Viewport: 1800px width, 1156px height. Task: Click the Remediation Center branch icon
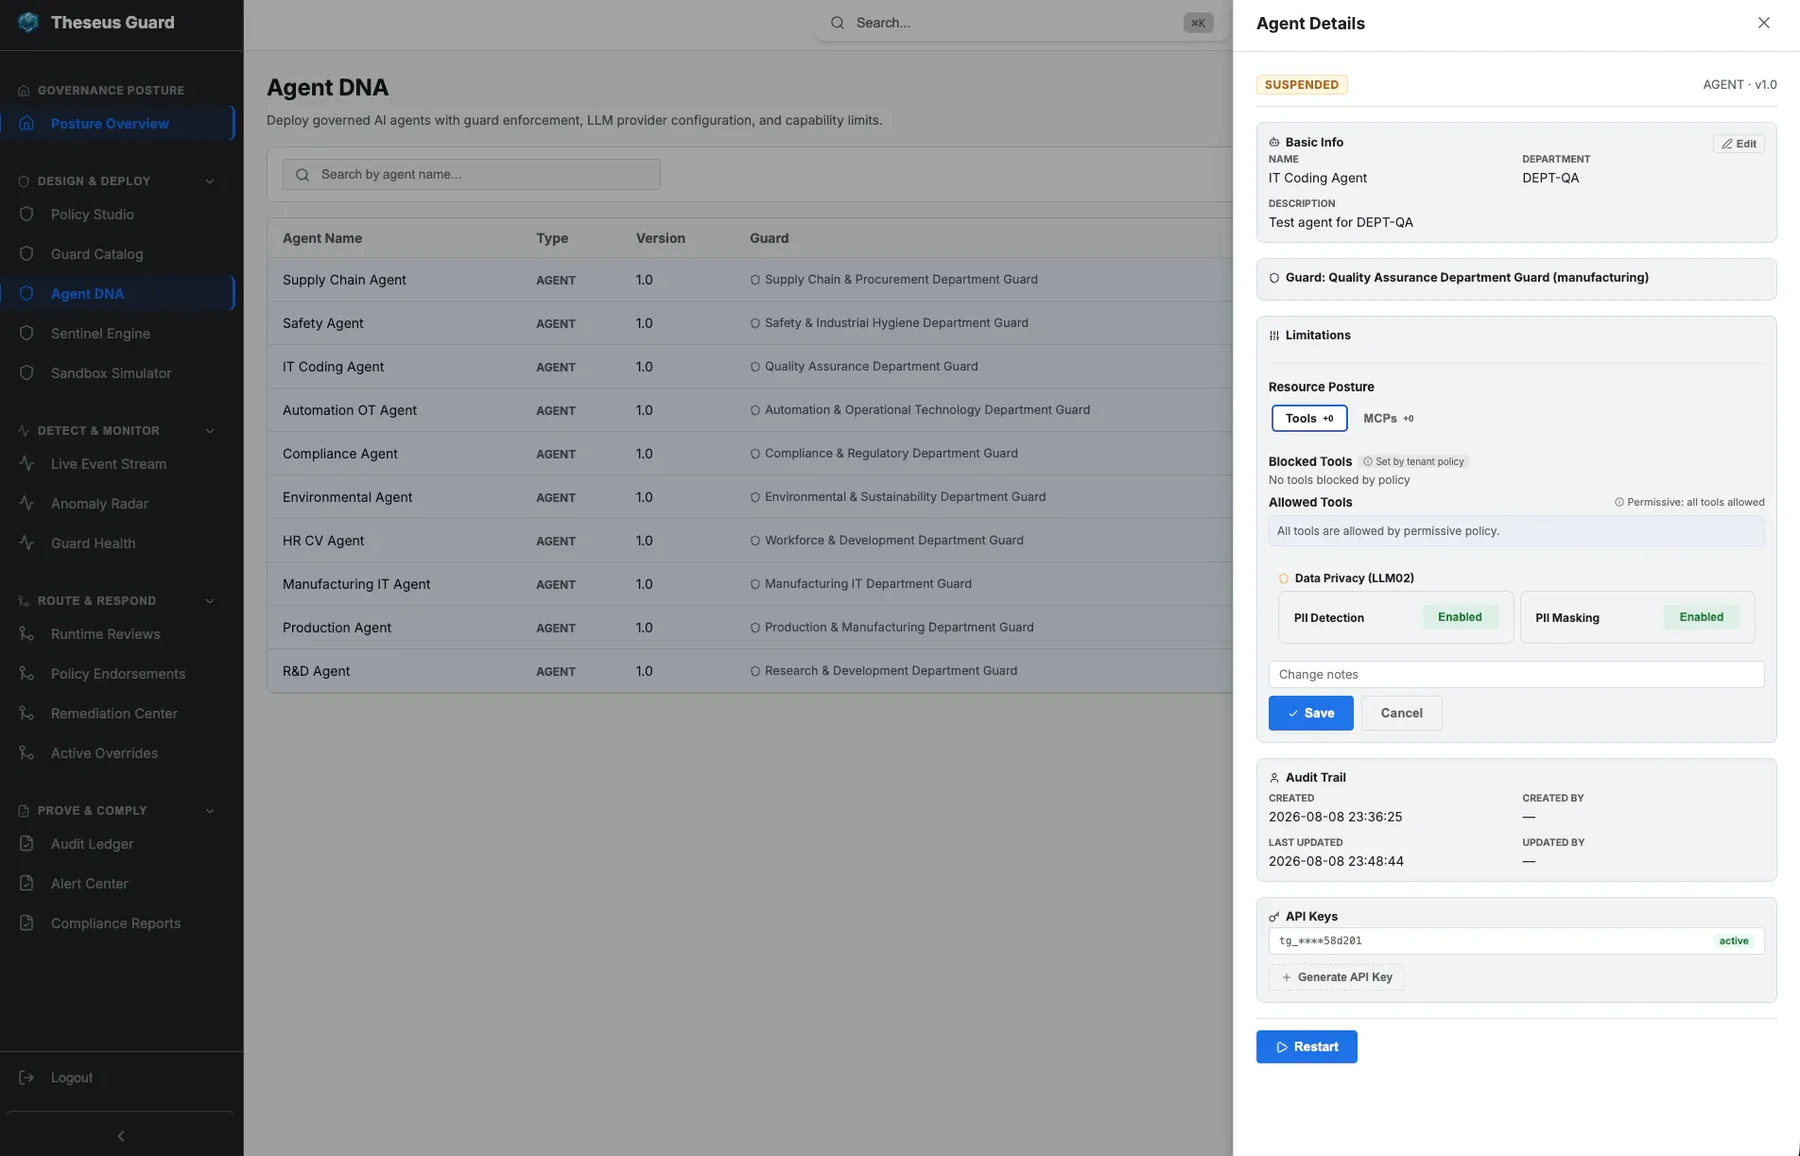click(27, 713)
